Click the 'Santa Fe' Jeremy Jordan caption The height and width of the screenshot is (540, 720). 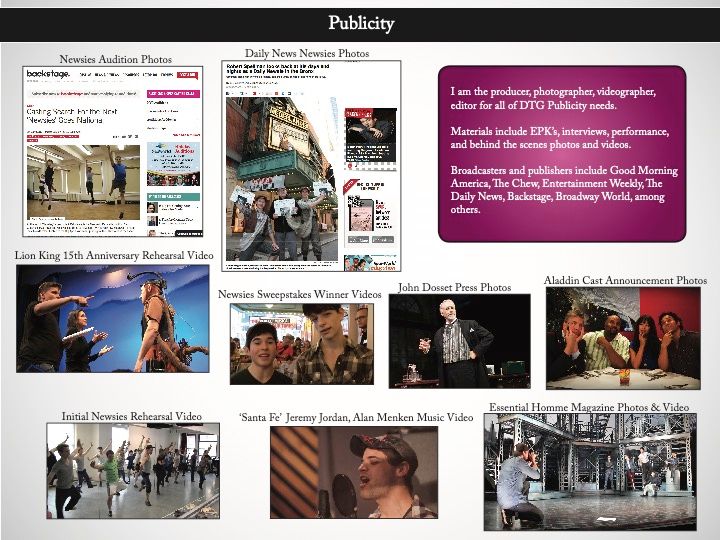click(x=356, y=417)
